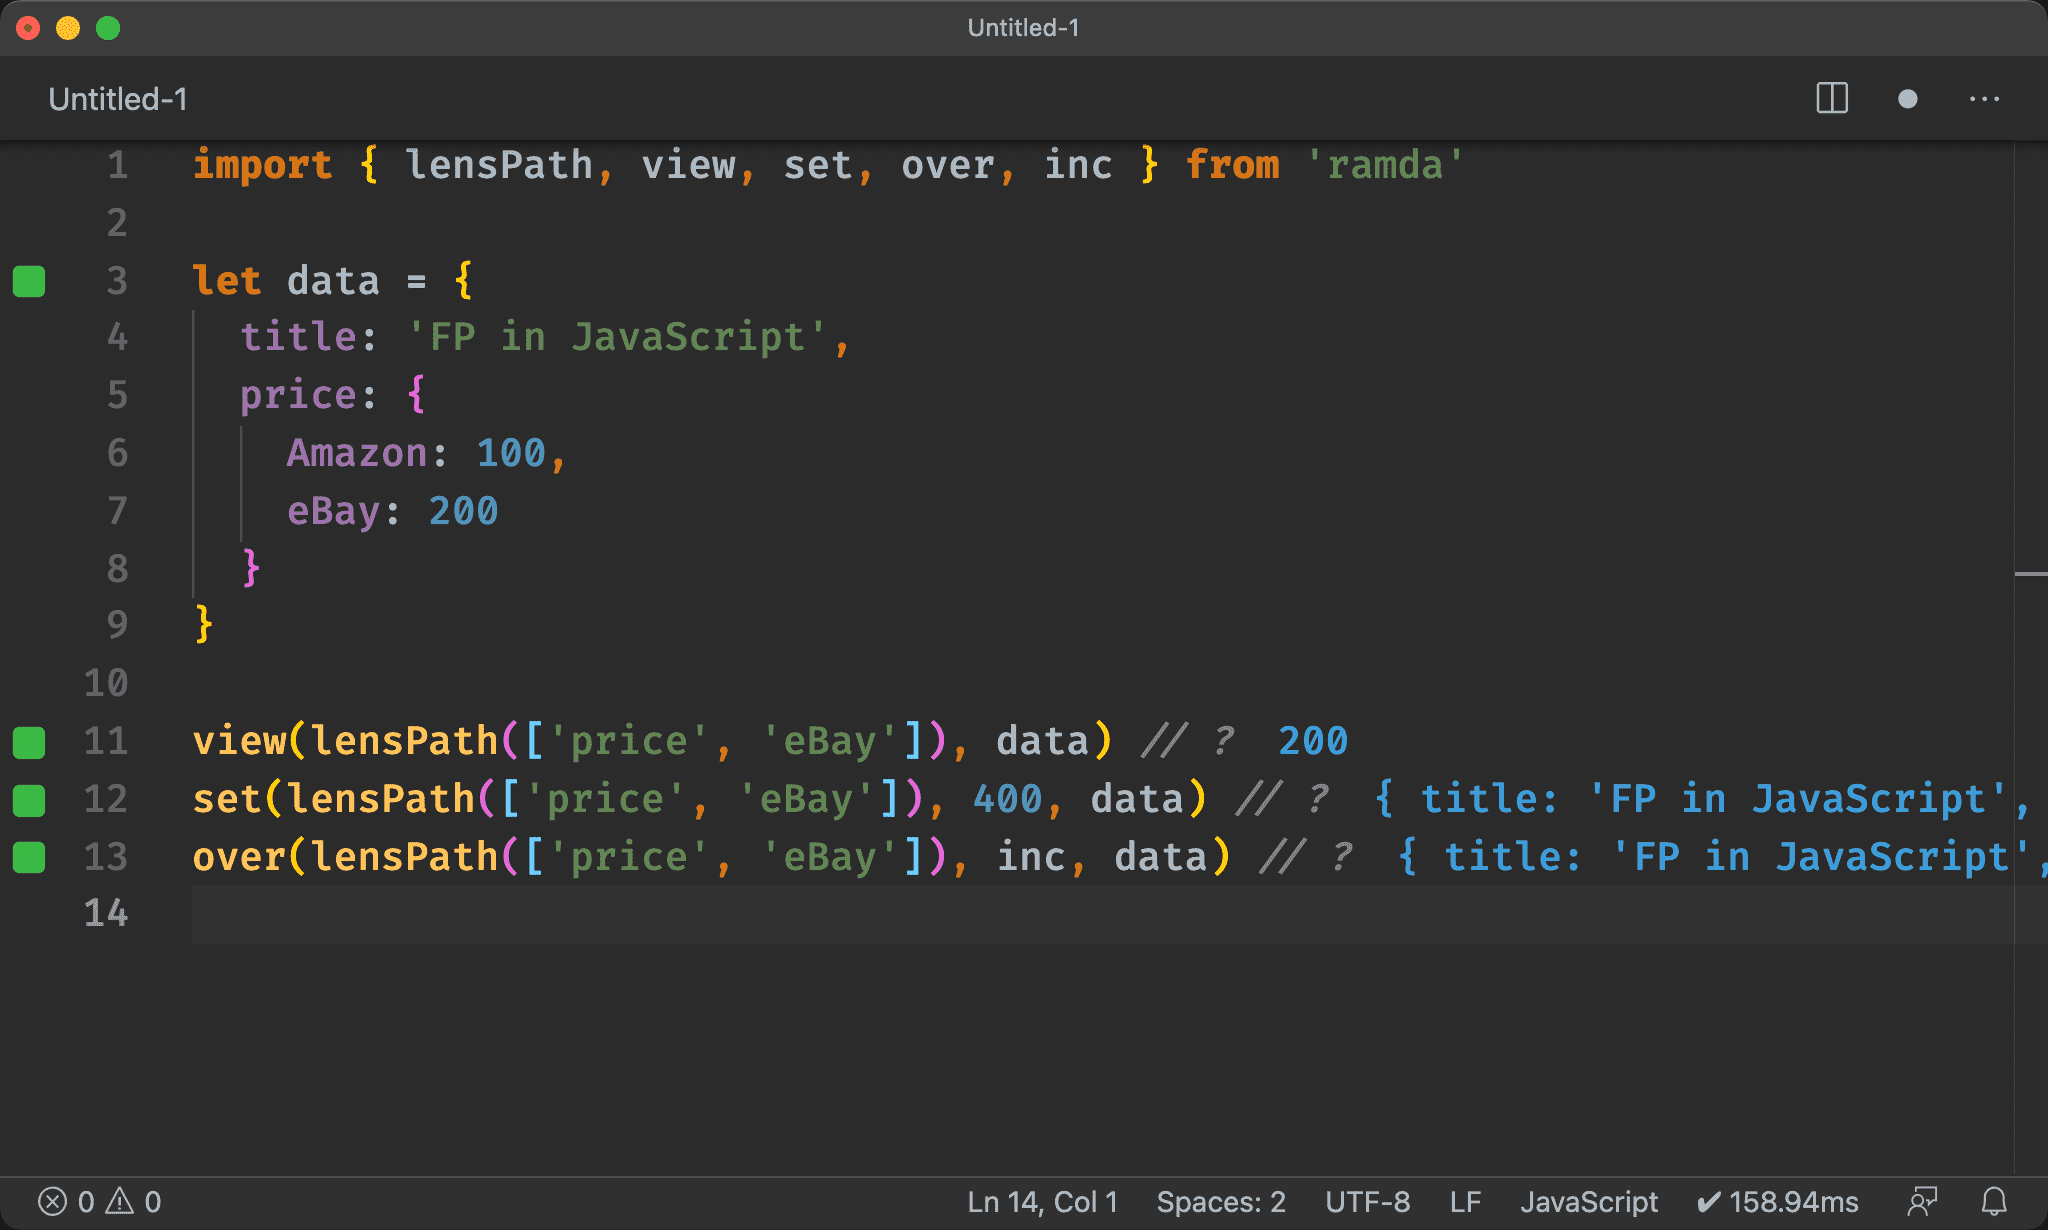Click the unsaved changes dot indicator
This screenshot has height=1230, width=2048.
tap(1908, 99)
